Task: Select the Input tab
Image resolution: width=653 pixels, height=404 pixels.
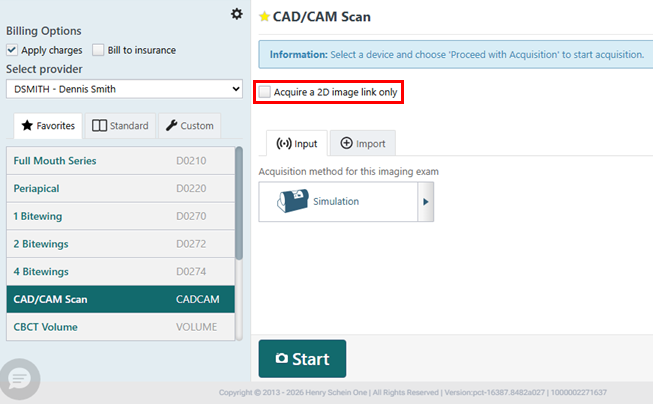Action: point(296,144)
